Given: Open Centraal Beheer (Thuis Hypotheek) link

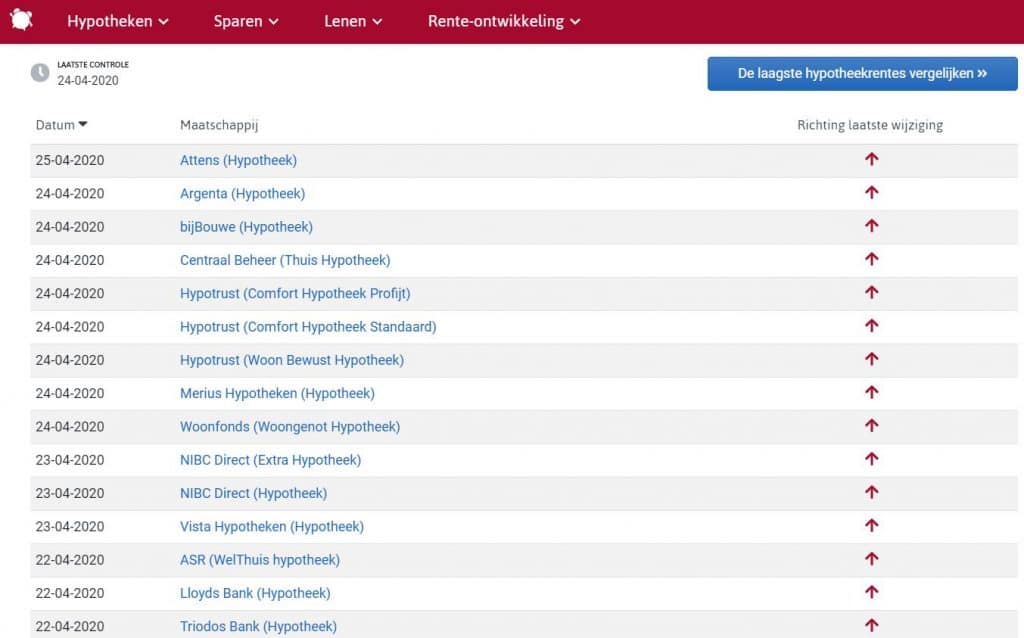Looking at the screenshot, I should coord(285,260).
